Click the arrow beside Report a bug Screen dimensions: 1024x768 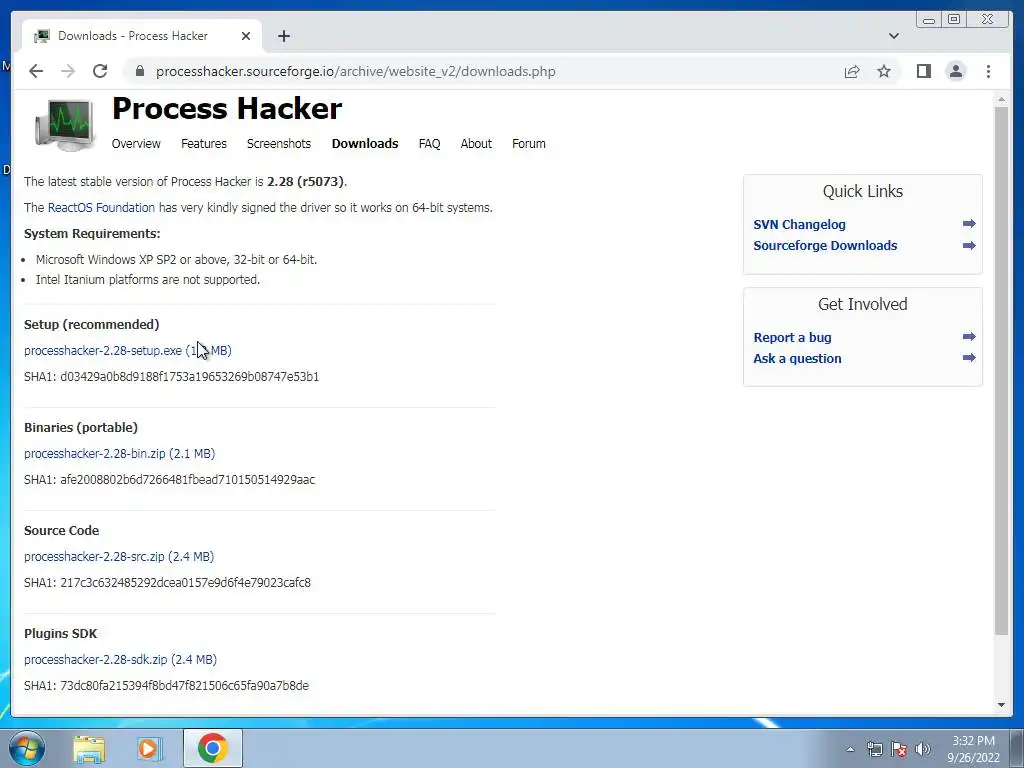[968, 337]
